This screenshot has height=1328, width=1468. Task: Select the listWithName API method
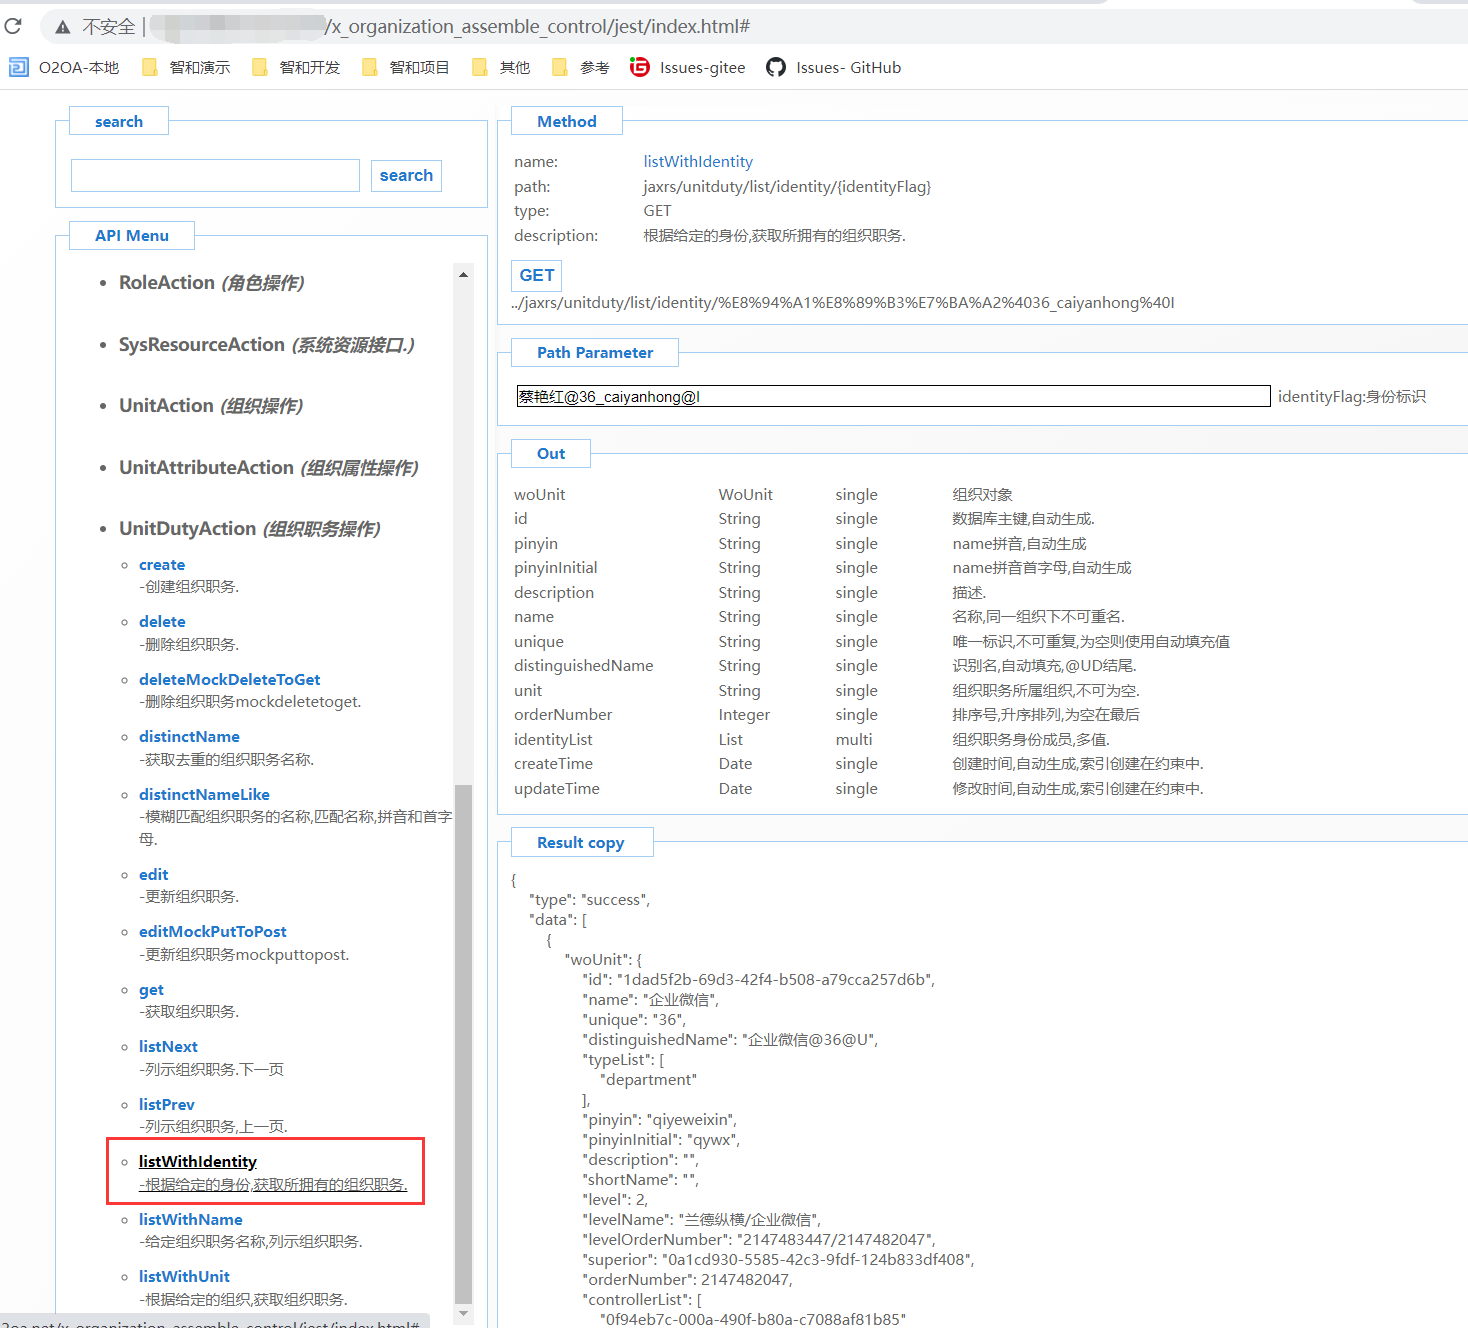(x=190, y=1219)
